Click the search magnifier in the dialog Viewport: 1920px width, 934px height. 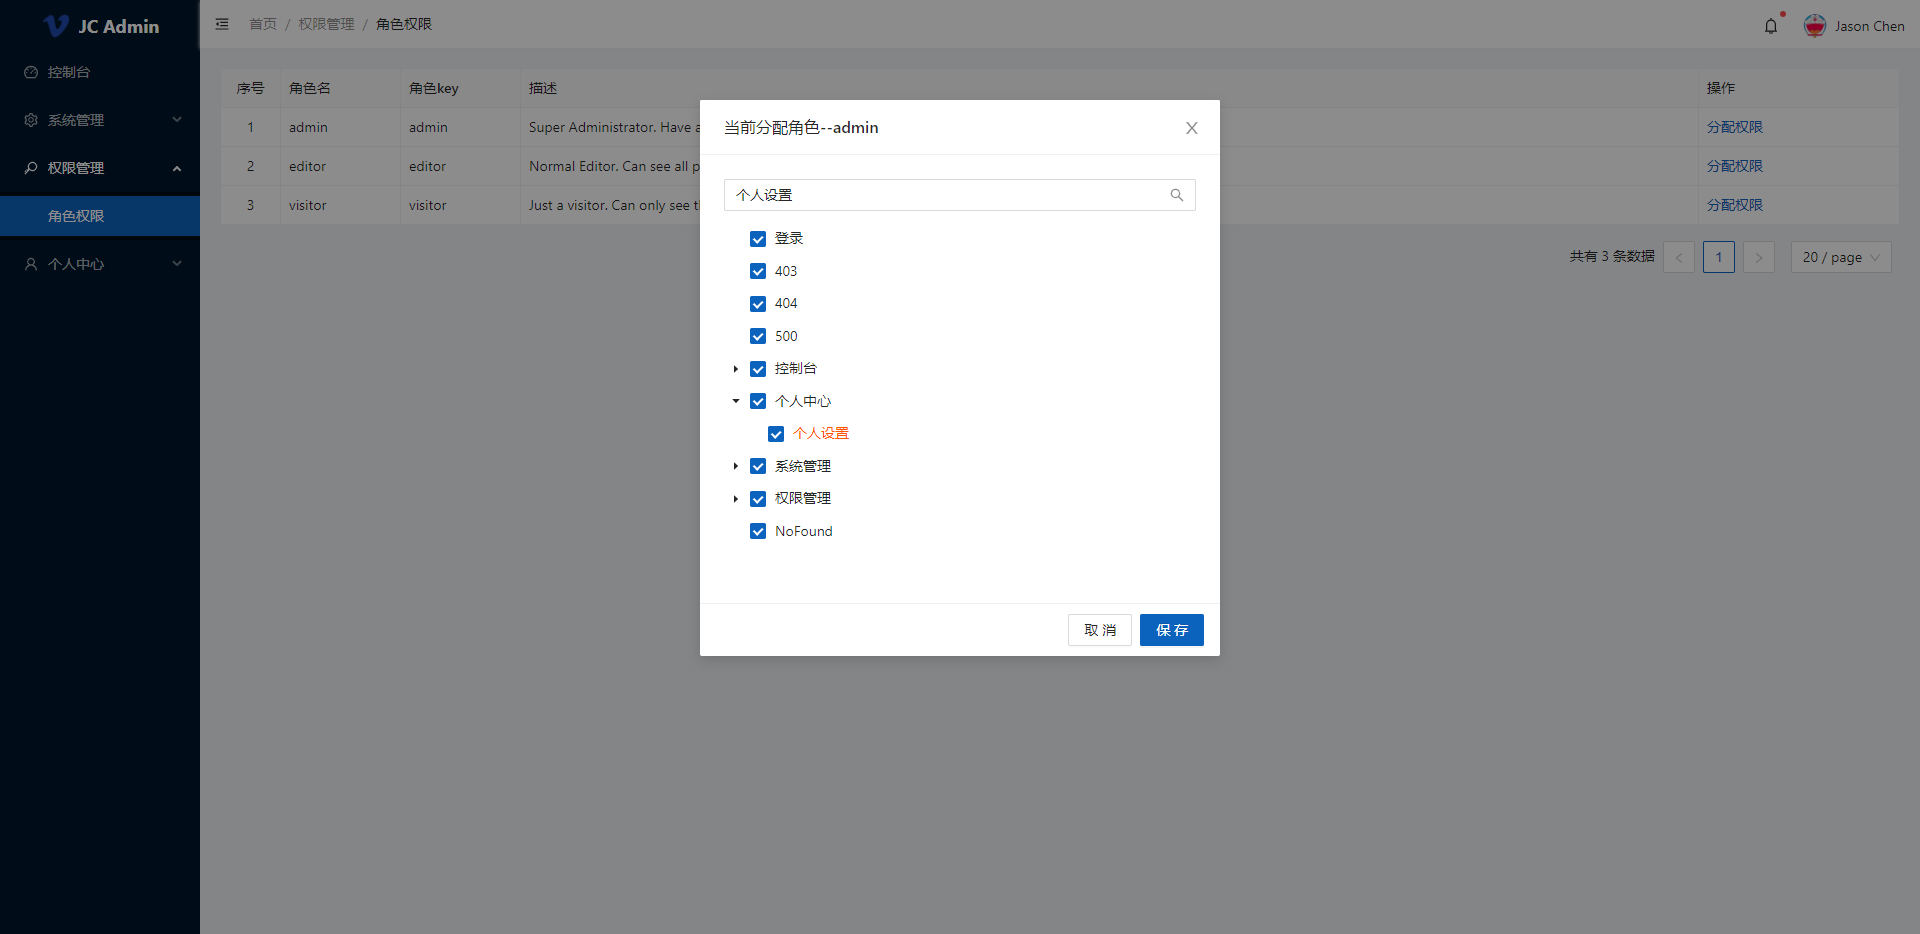pyautogui.click(x=1177, y=195)
